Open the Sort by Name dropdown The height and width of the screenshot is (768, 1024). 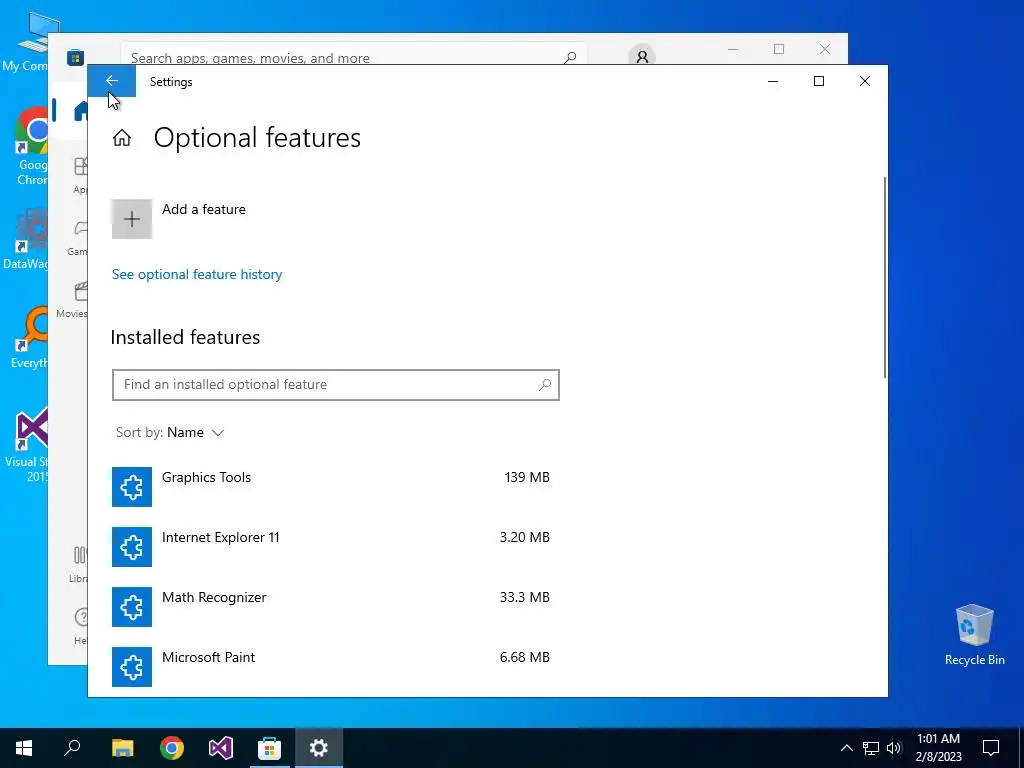(170, 432)
